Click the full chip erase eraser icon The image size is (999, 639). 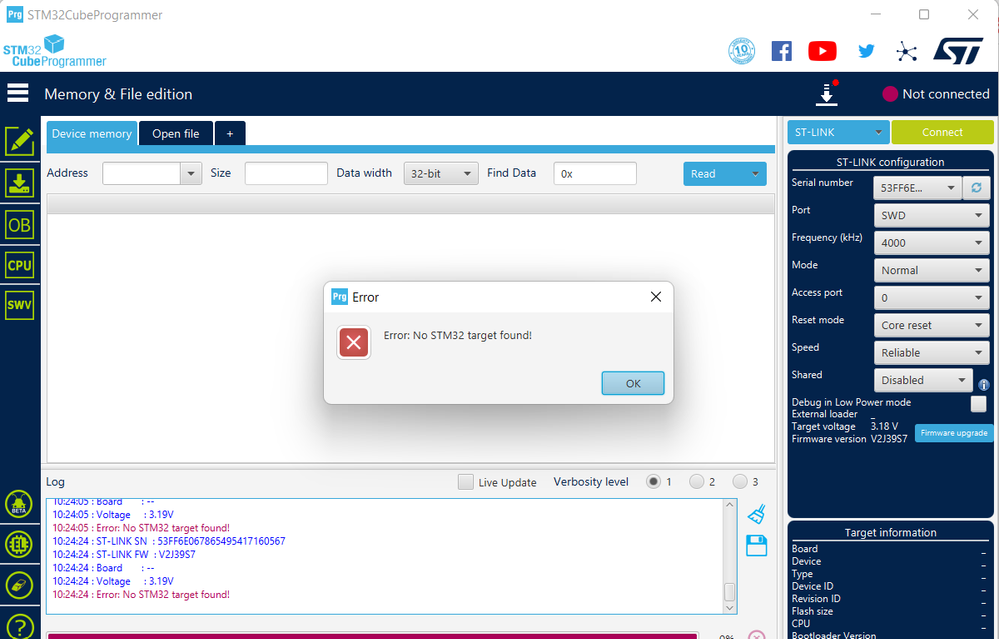(x=19, y=585)
